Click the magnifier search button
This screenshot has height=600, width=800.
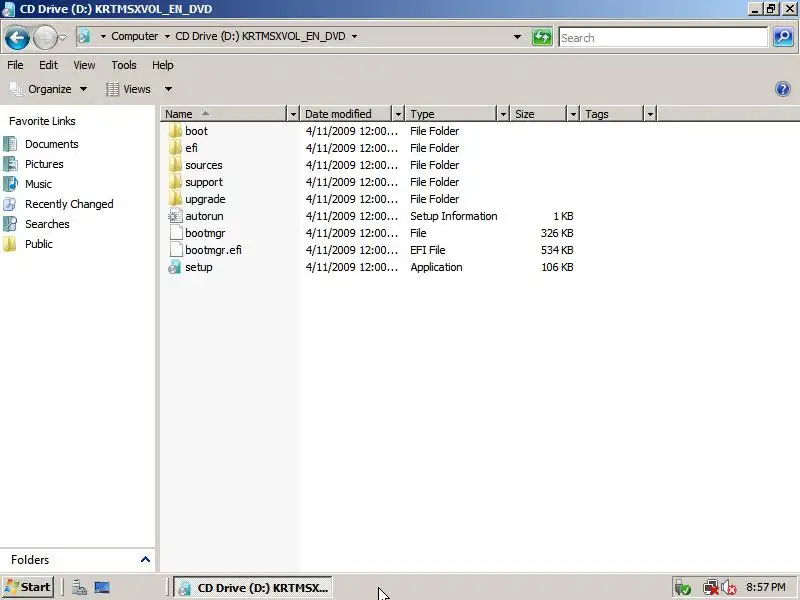click(x=783, y=37)
